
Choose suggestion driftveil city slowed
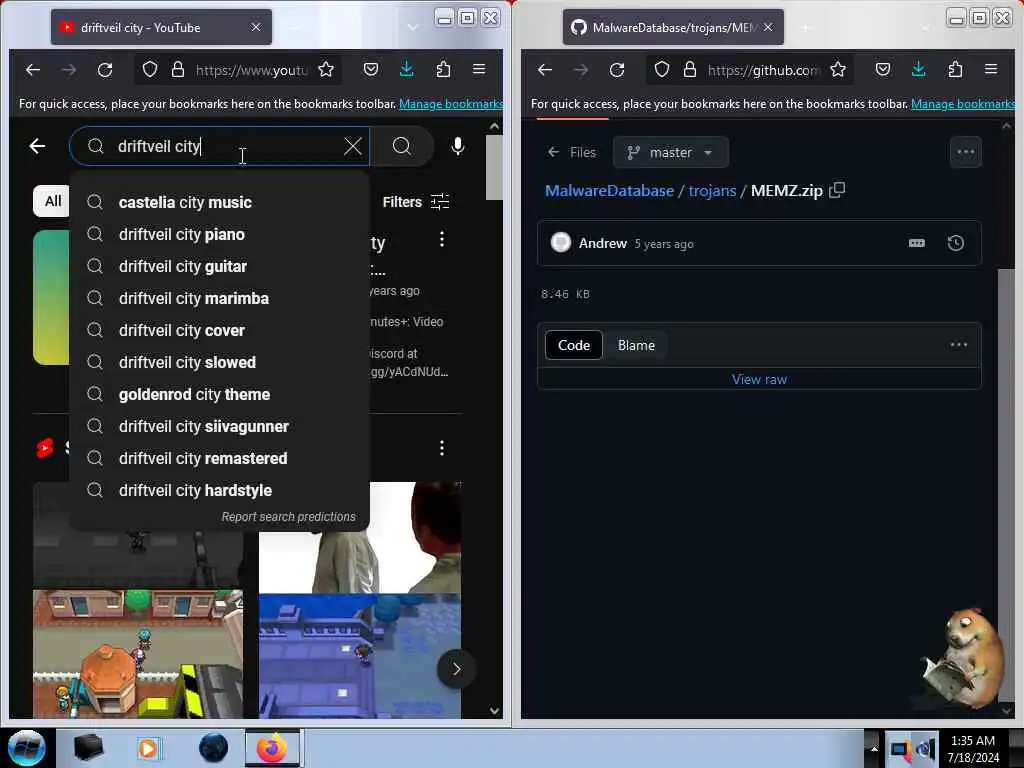click(x=219, y=362)
